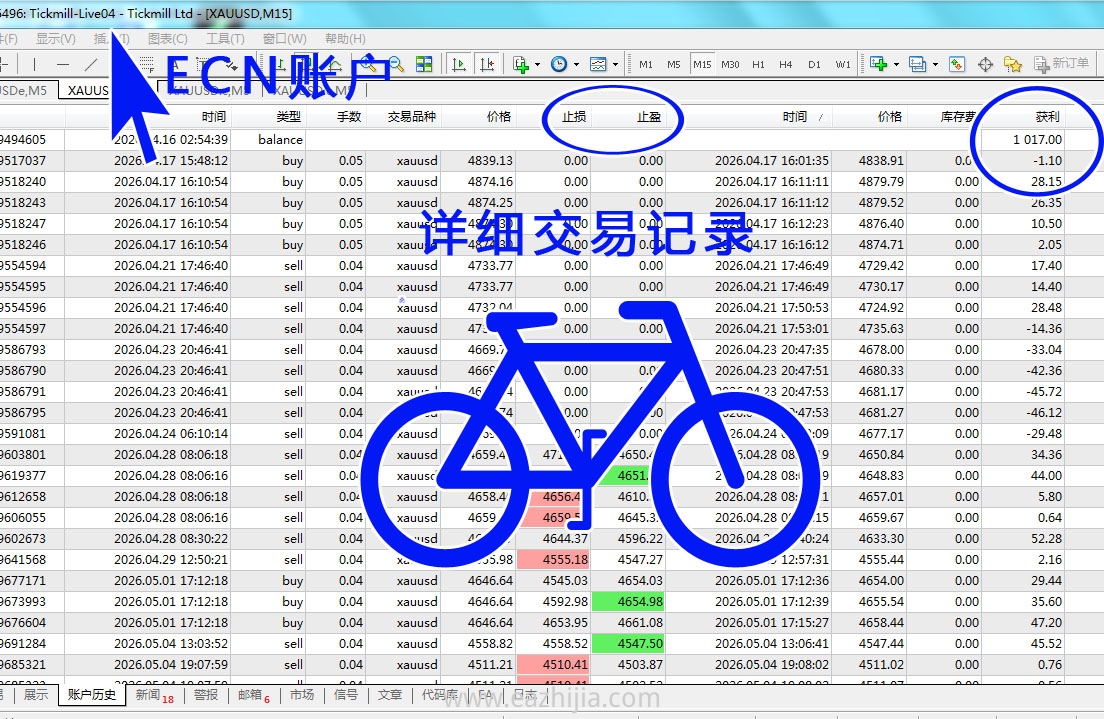Open a new chart with the green plus icon
This screenshot has height=719, width=1104.
879,64
